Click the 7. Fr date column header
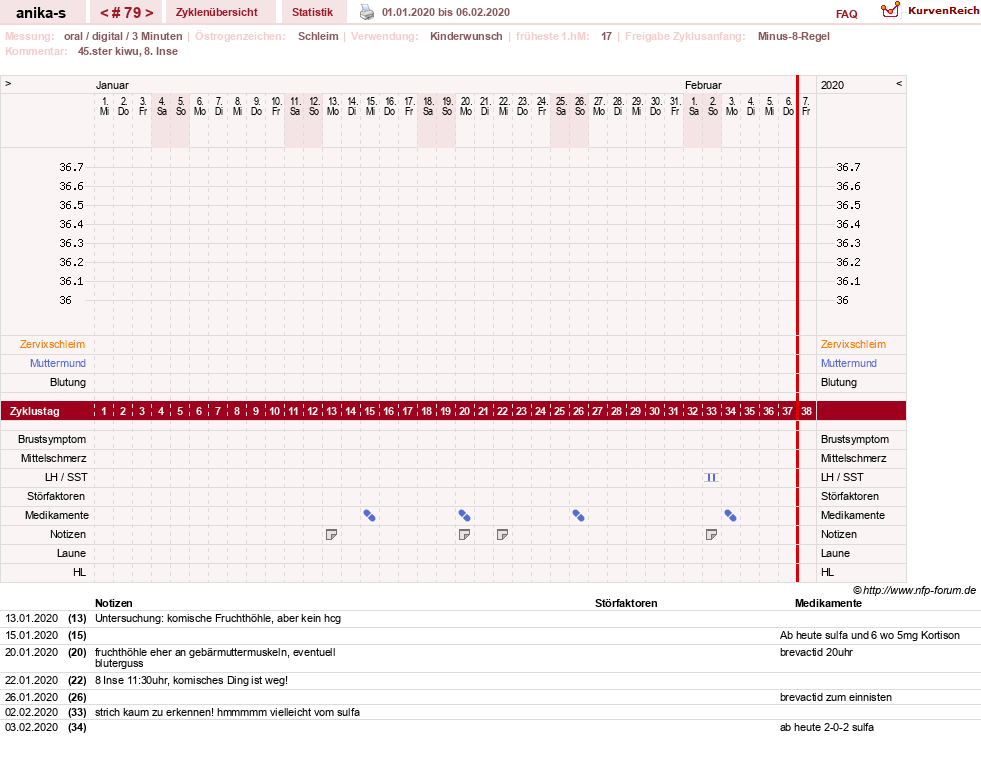Viewport: 981px width, 776px height. (x=806, y=106)
